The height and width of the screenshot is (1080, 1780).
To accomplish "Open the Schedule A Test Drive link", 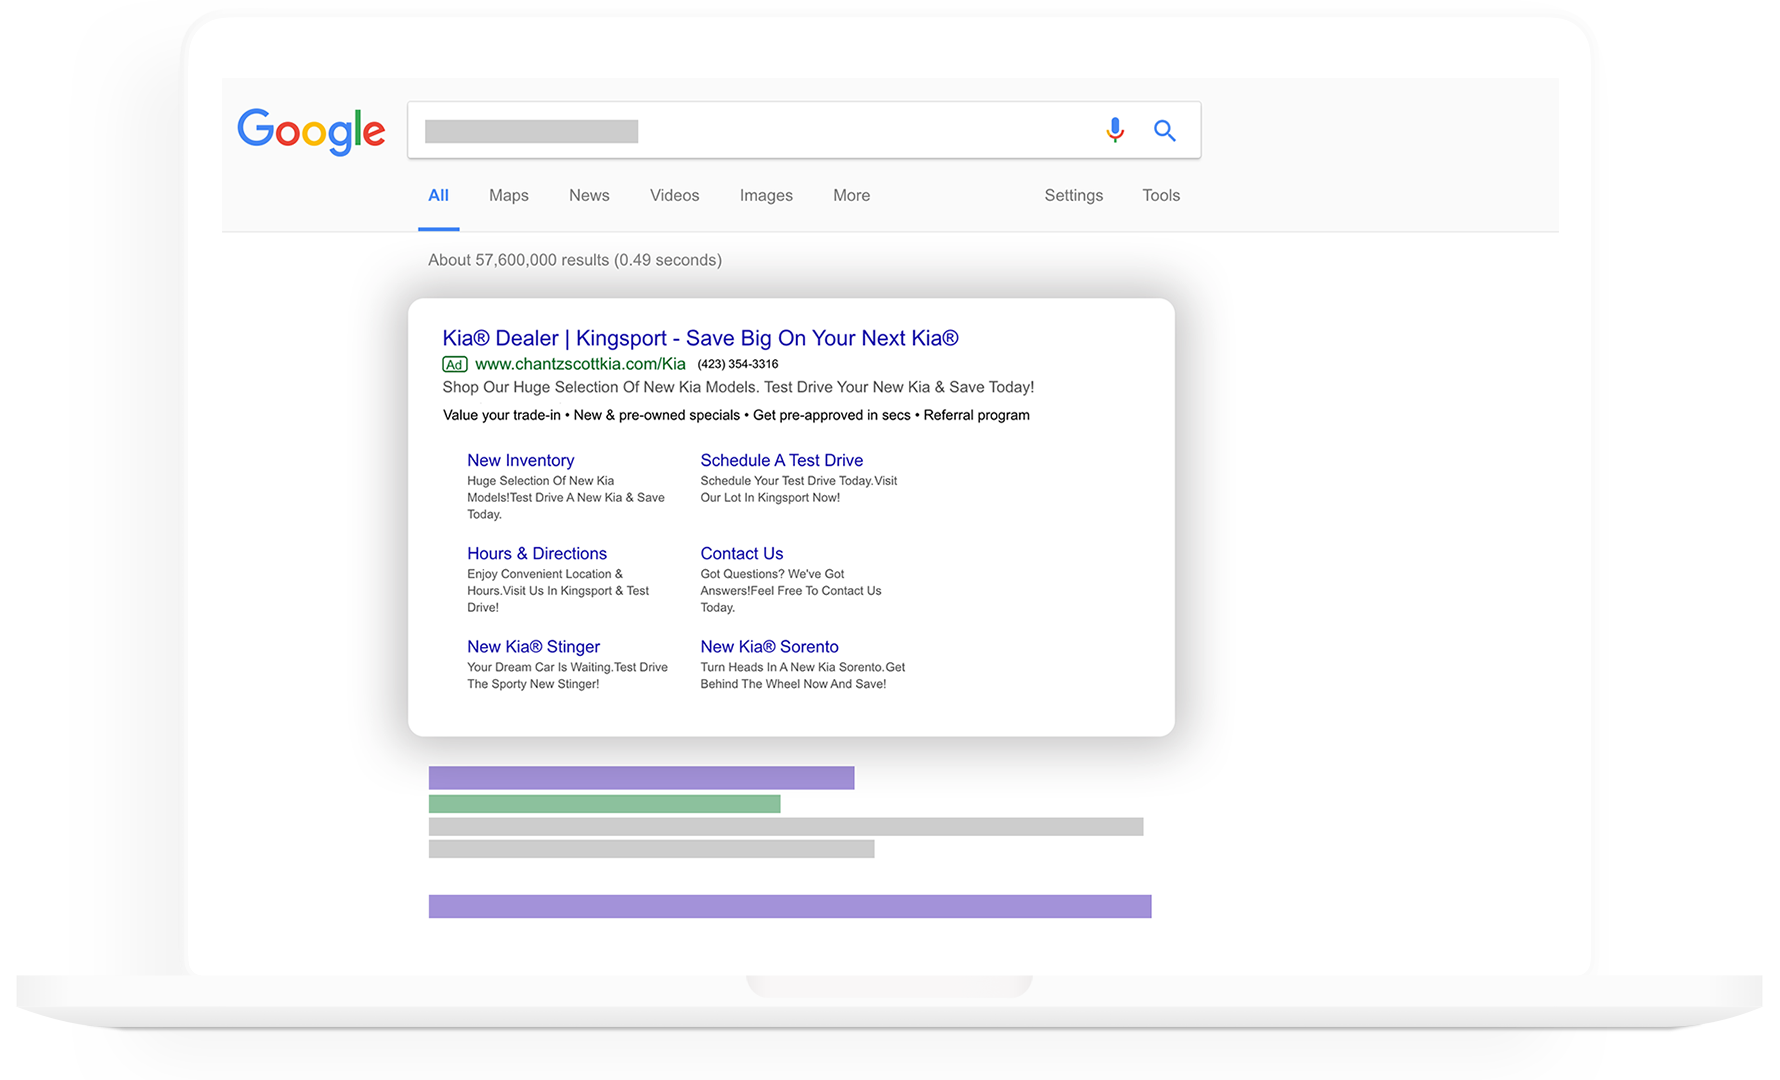I will point(781,460).
